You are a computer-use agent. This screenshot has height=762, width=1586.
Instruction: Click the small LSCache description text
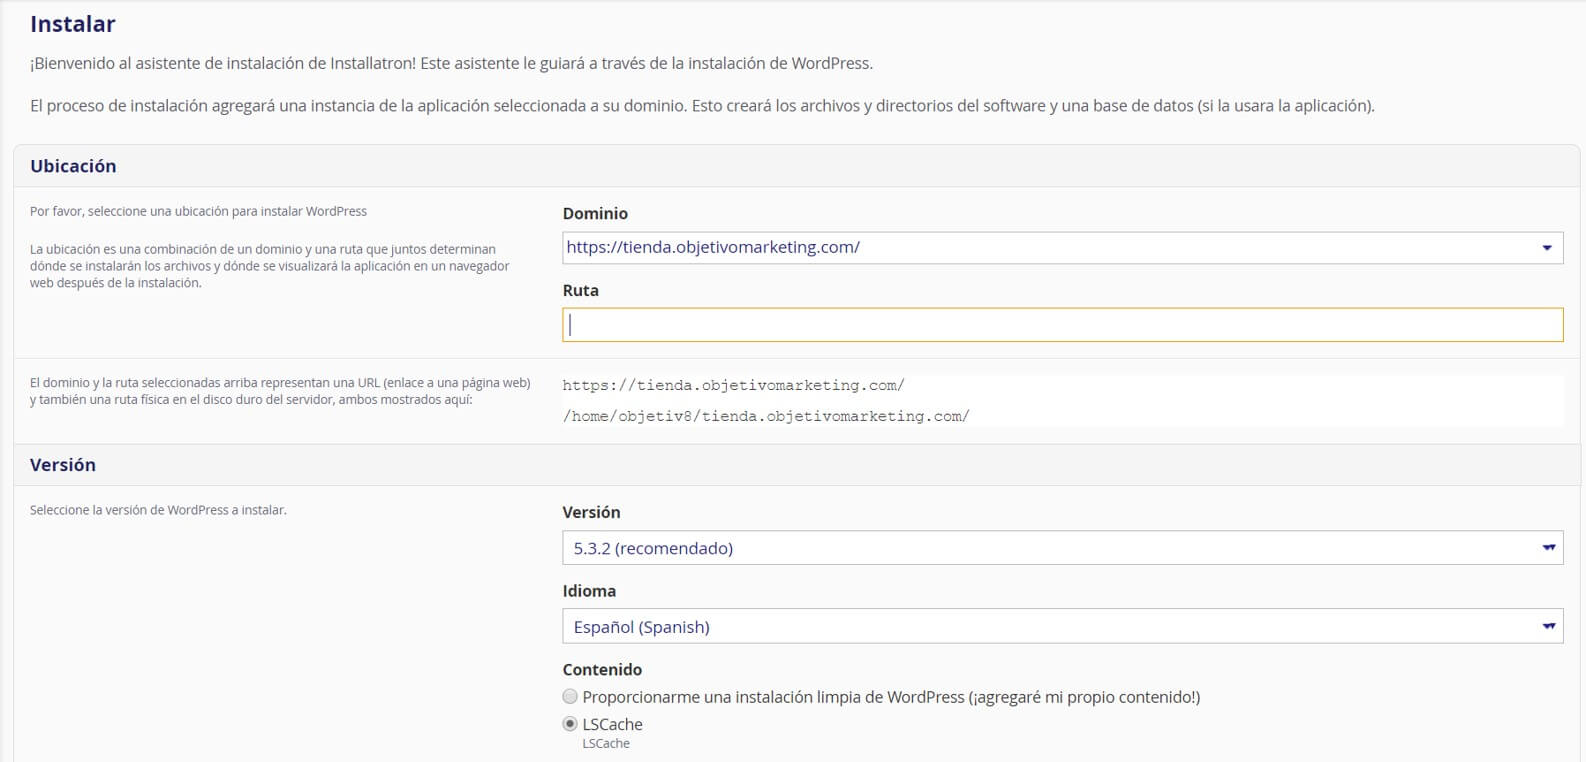(x=606, y=744)
